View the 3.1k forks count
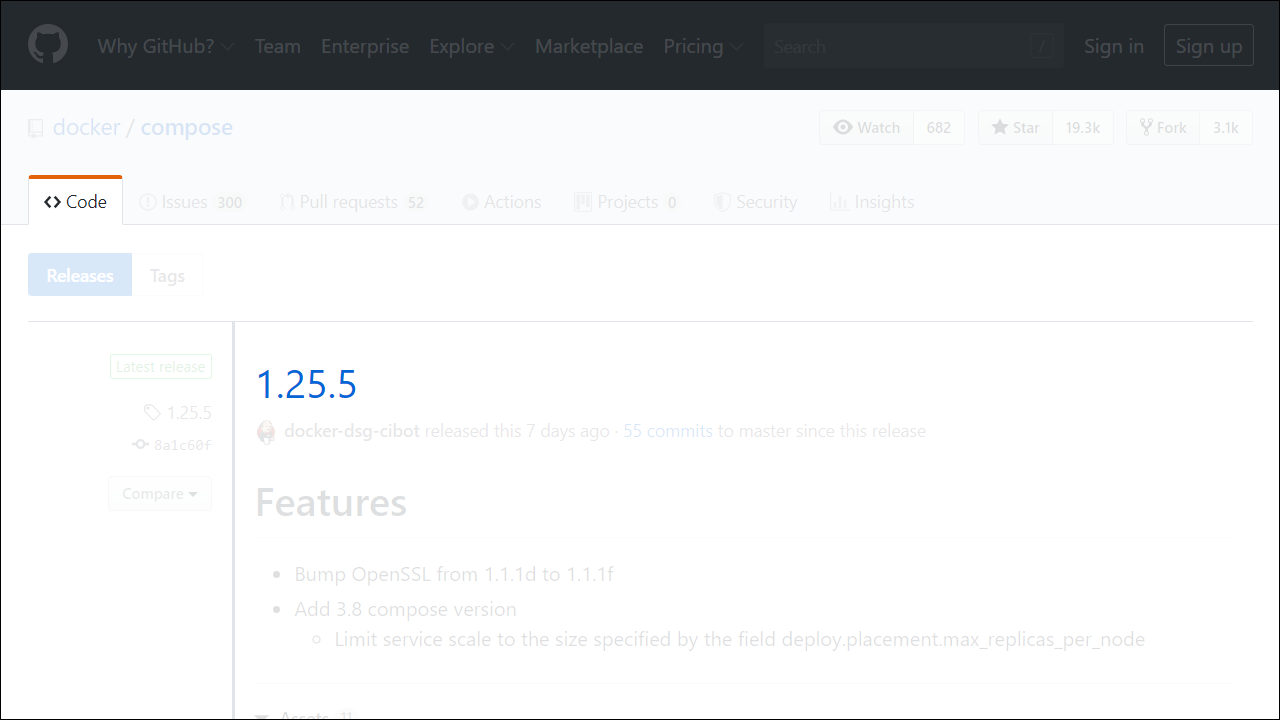 point(1226,127)
